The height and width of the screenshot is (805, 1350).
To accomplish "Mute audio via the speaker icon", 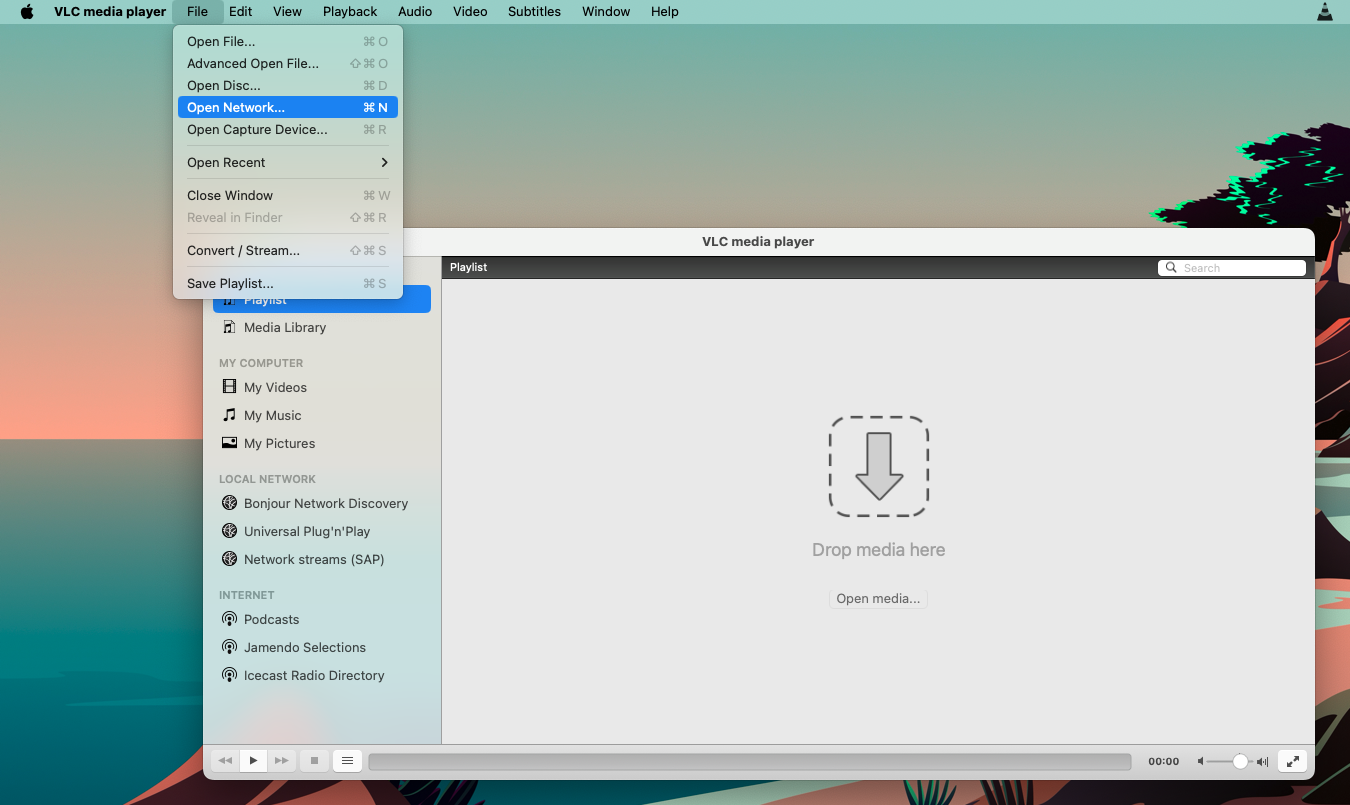I will tap(1199, 761).
